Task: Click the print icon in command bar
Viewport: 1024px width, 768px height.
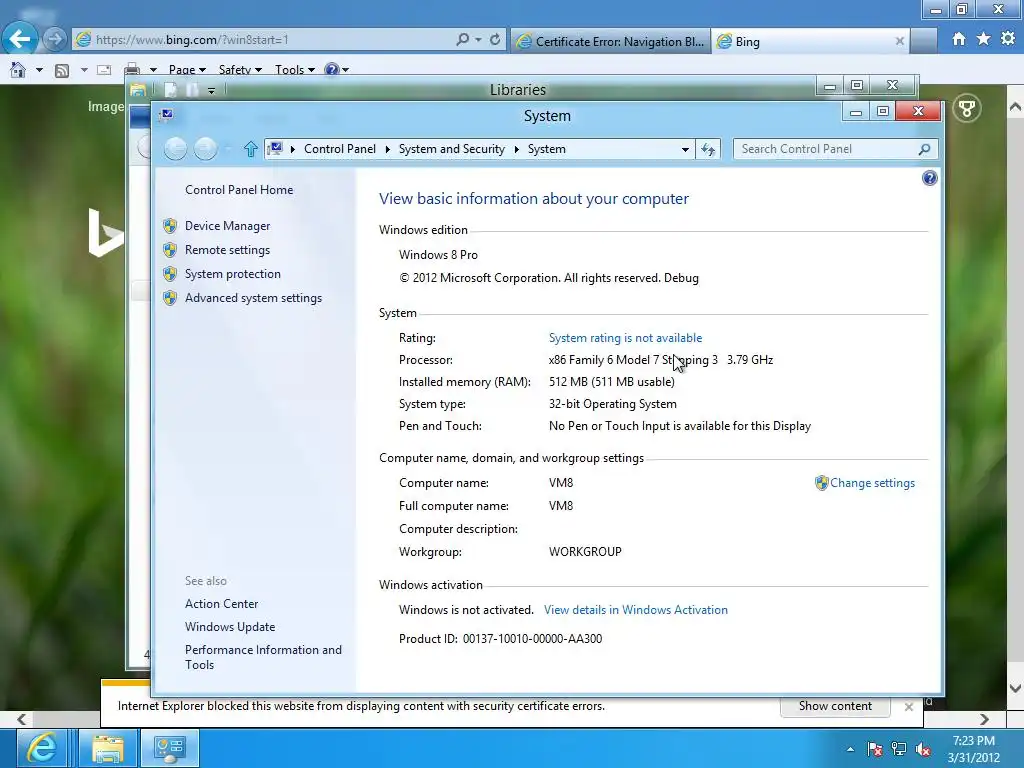Action: [133, 69]
